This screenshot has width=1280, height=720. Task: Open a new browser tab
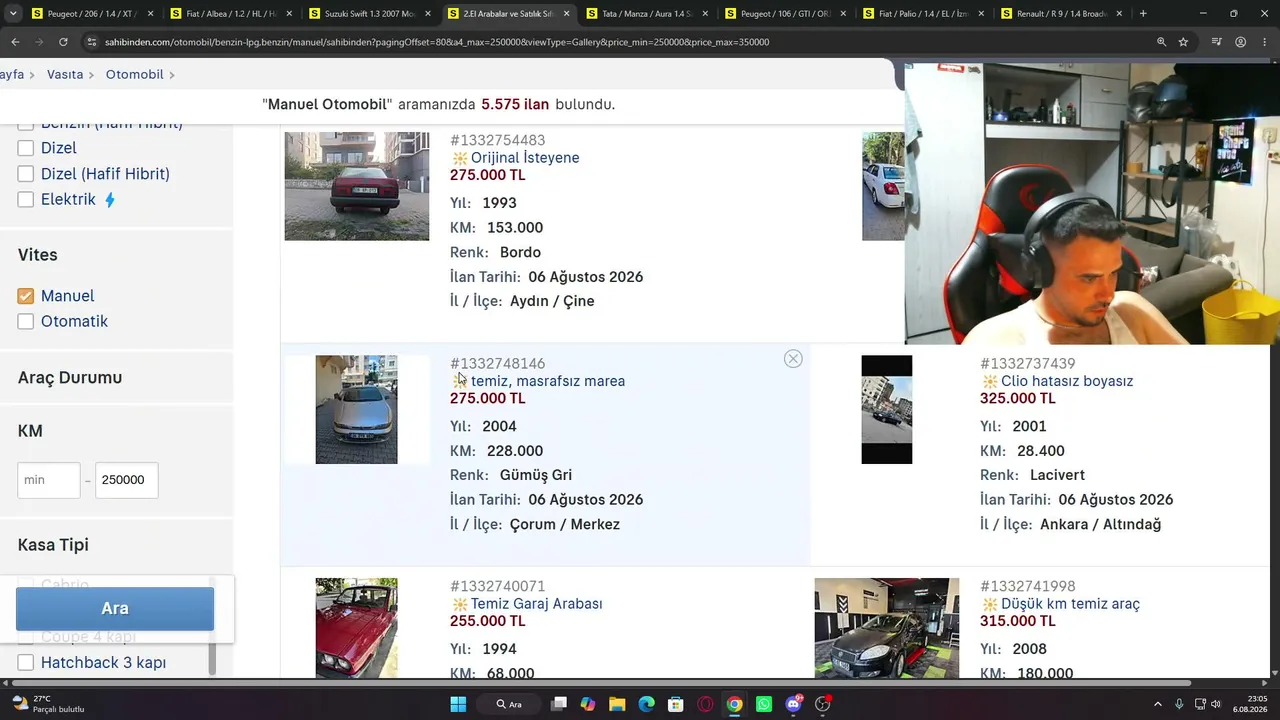[x=1143, y=14]
